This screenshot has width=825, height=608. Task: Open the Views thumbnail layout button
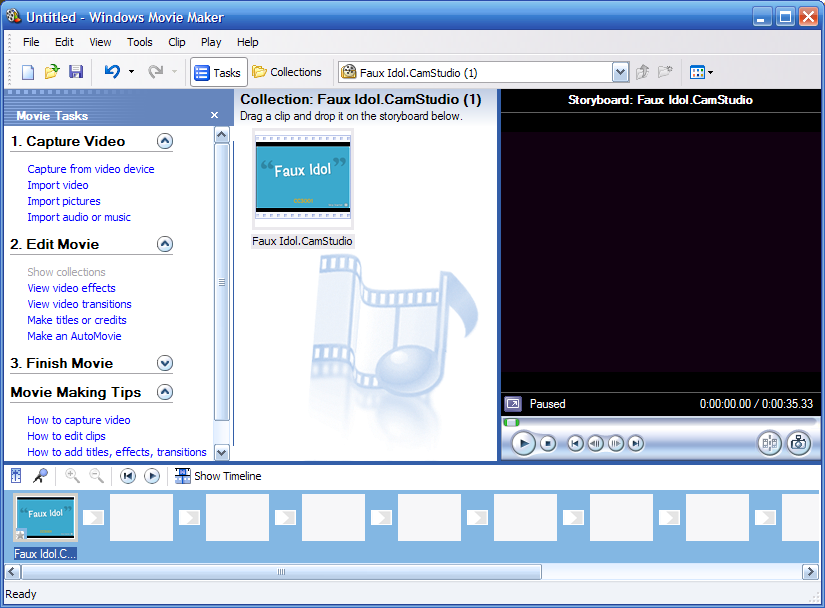point(701,73)
